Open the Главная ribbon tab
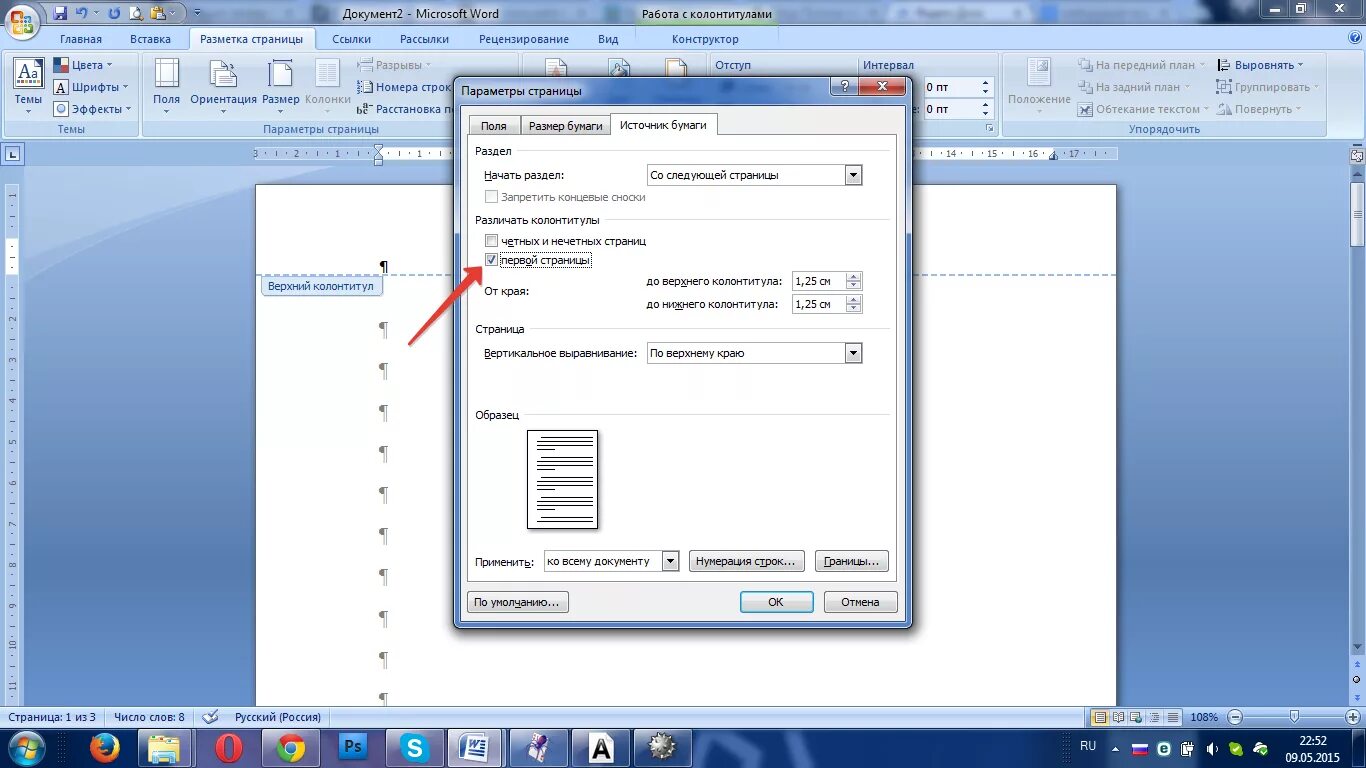The image size is (1366, 768). coord(81,39)
